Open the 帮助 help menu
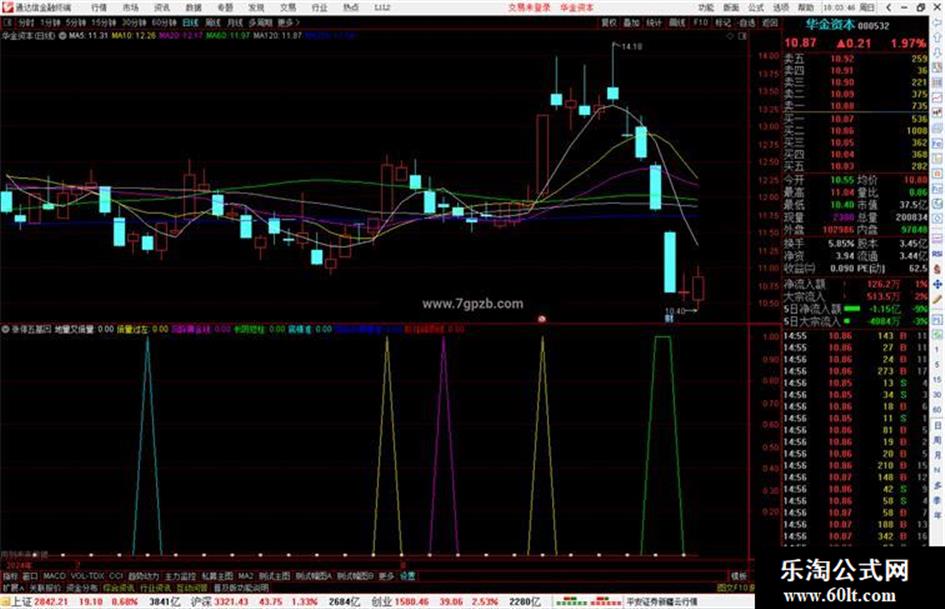This screenshot has height=609, width=945. [806, 8]
